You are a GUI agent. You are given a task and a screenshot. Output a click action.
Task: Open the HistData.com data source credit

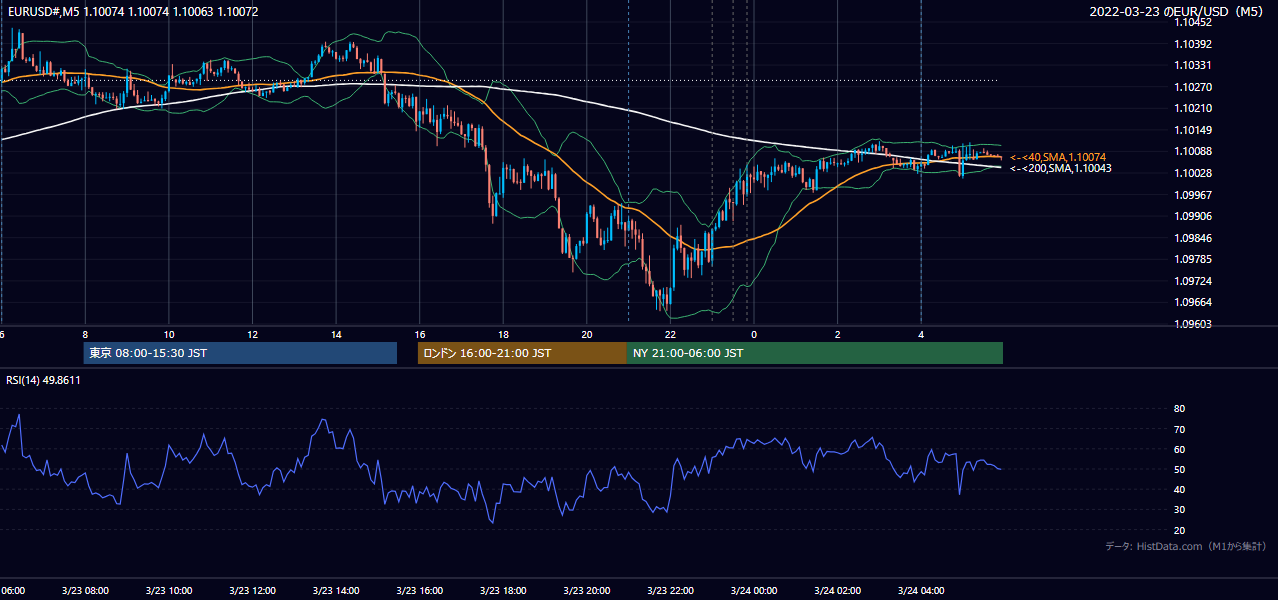tap(1185, 546)
